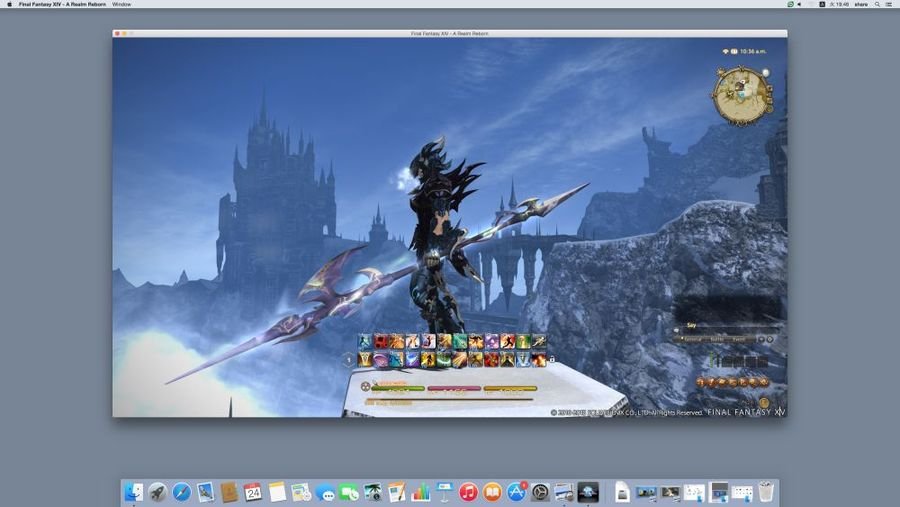The image size is (900, 507).
Task: Click the Final Fantasy XIV application menu
Action: tap(62, 4)
